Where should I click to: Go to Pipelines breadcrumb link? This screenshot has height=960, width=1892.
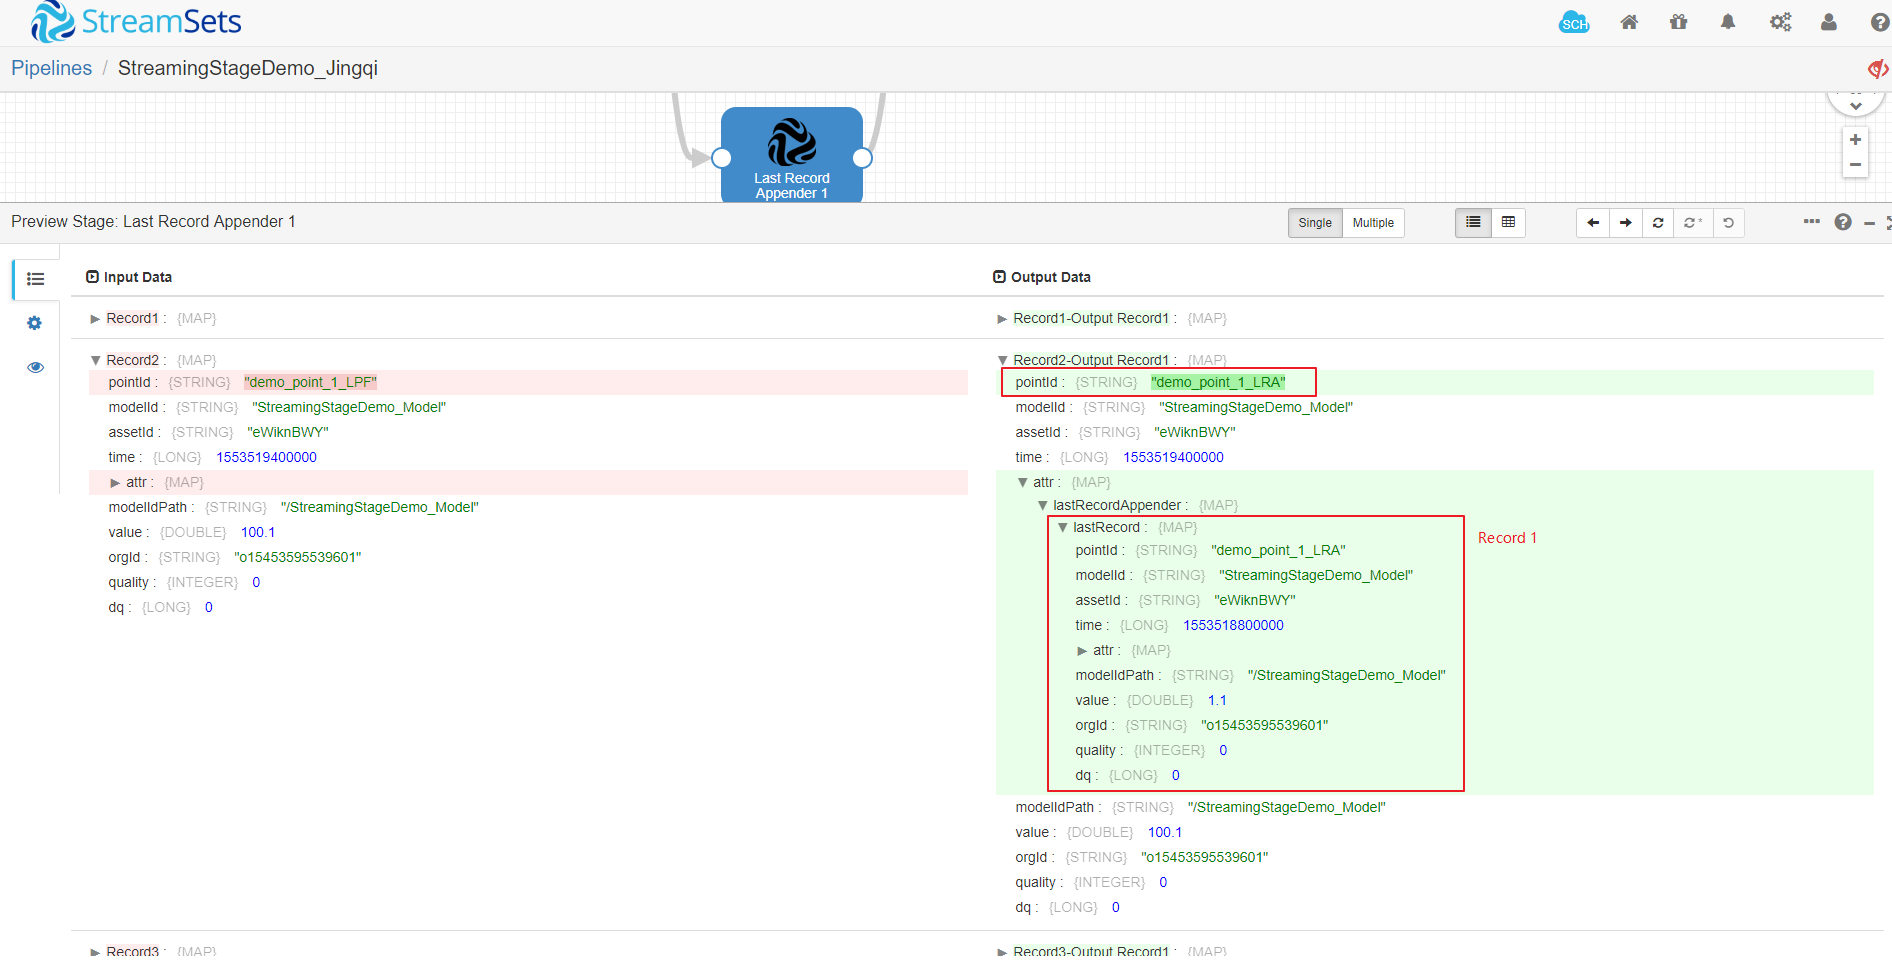[51, 68]
